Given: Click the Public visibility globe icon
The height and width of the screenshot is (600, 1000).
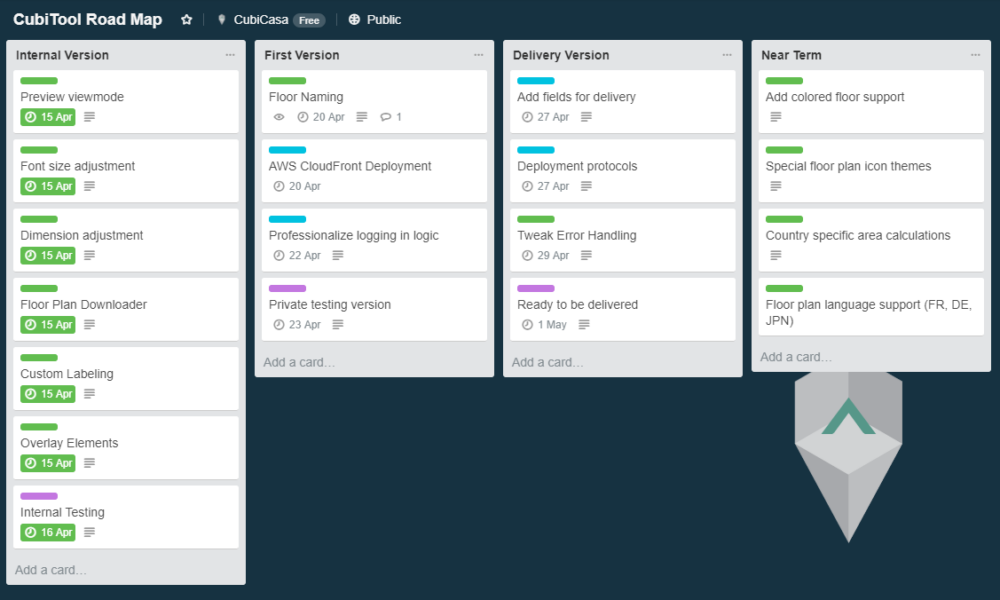Looking at the screenshot, I should 354,20.
